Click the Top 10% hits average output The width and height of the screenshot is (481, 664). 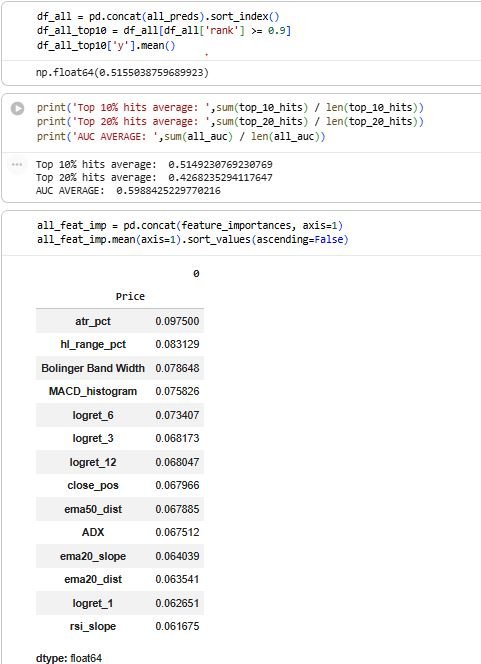click(154, 164)
